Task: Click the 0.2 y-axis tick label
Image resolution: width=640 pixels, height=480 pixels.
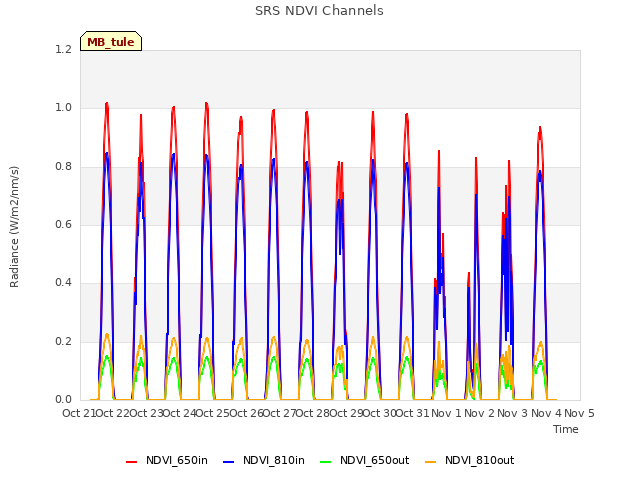Action: (x=63, y=341)
